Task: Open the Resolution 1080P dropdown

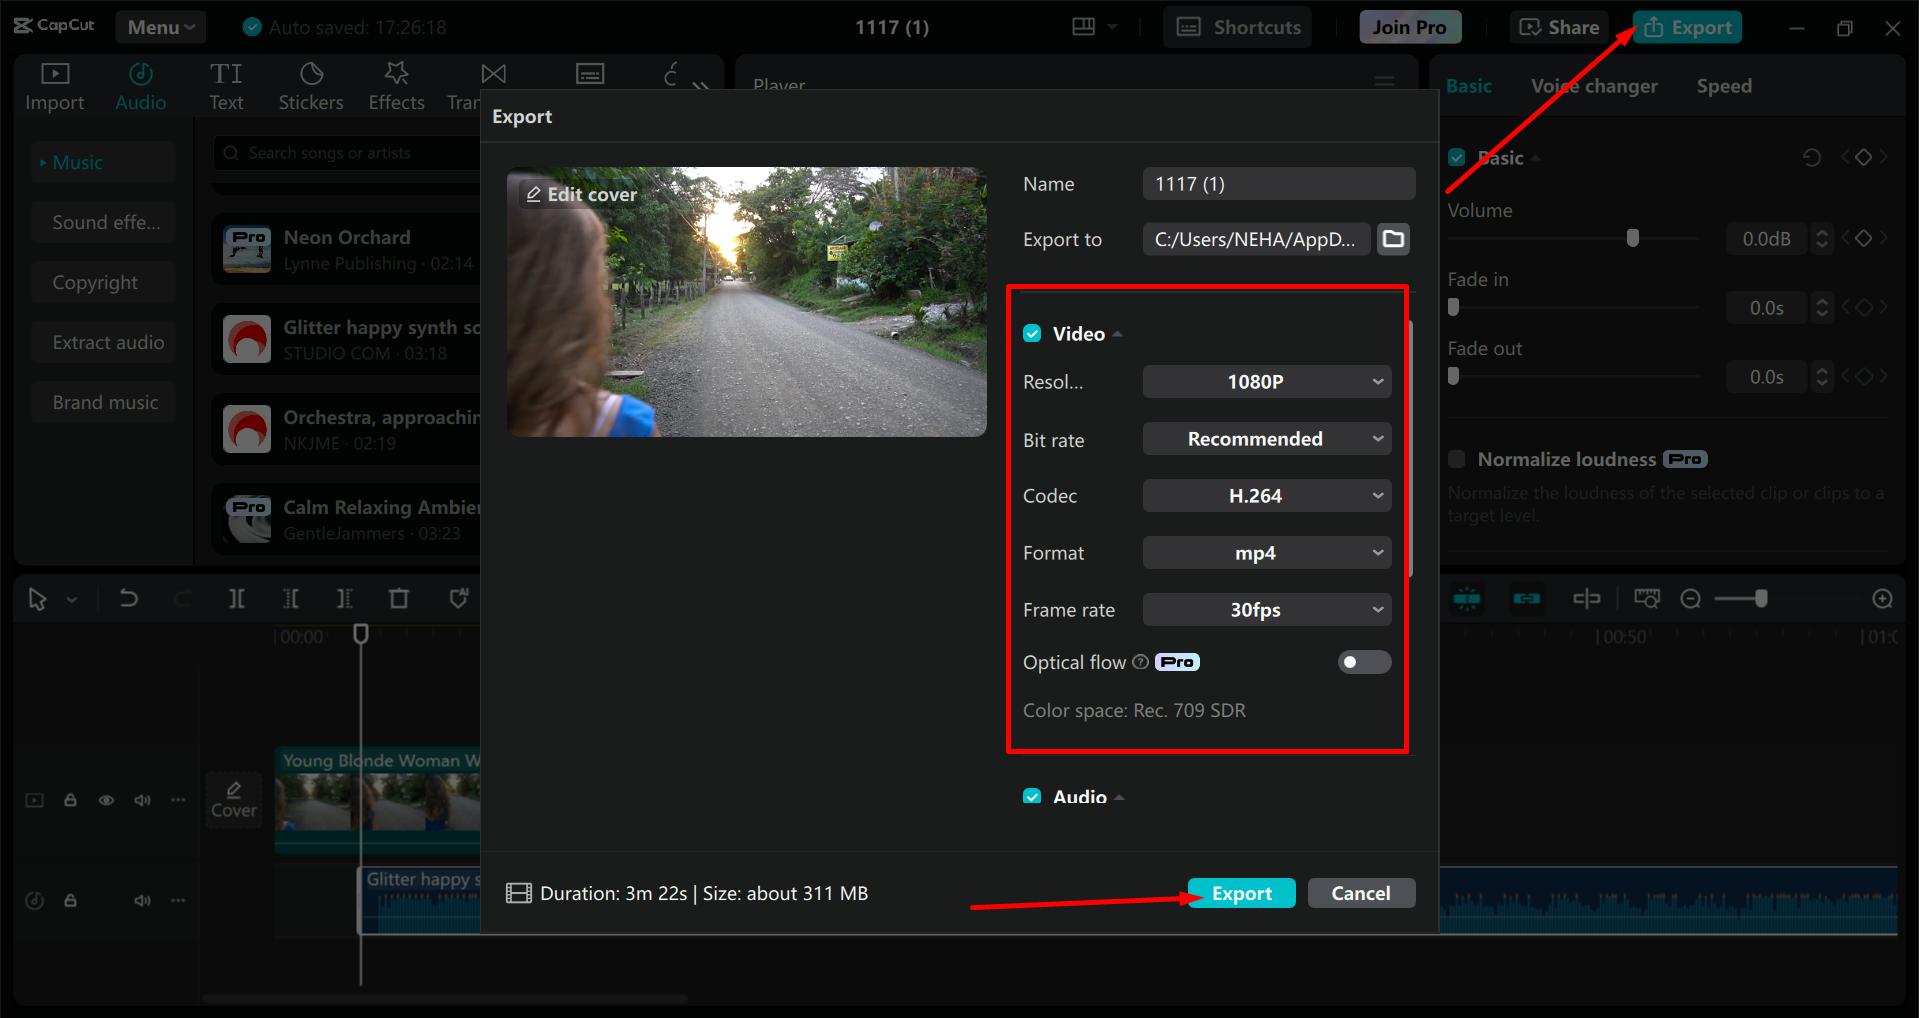Action: tap(1266, 382)
